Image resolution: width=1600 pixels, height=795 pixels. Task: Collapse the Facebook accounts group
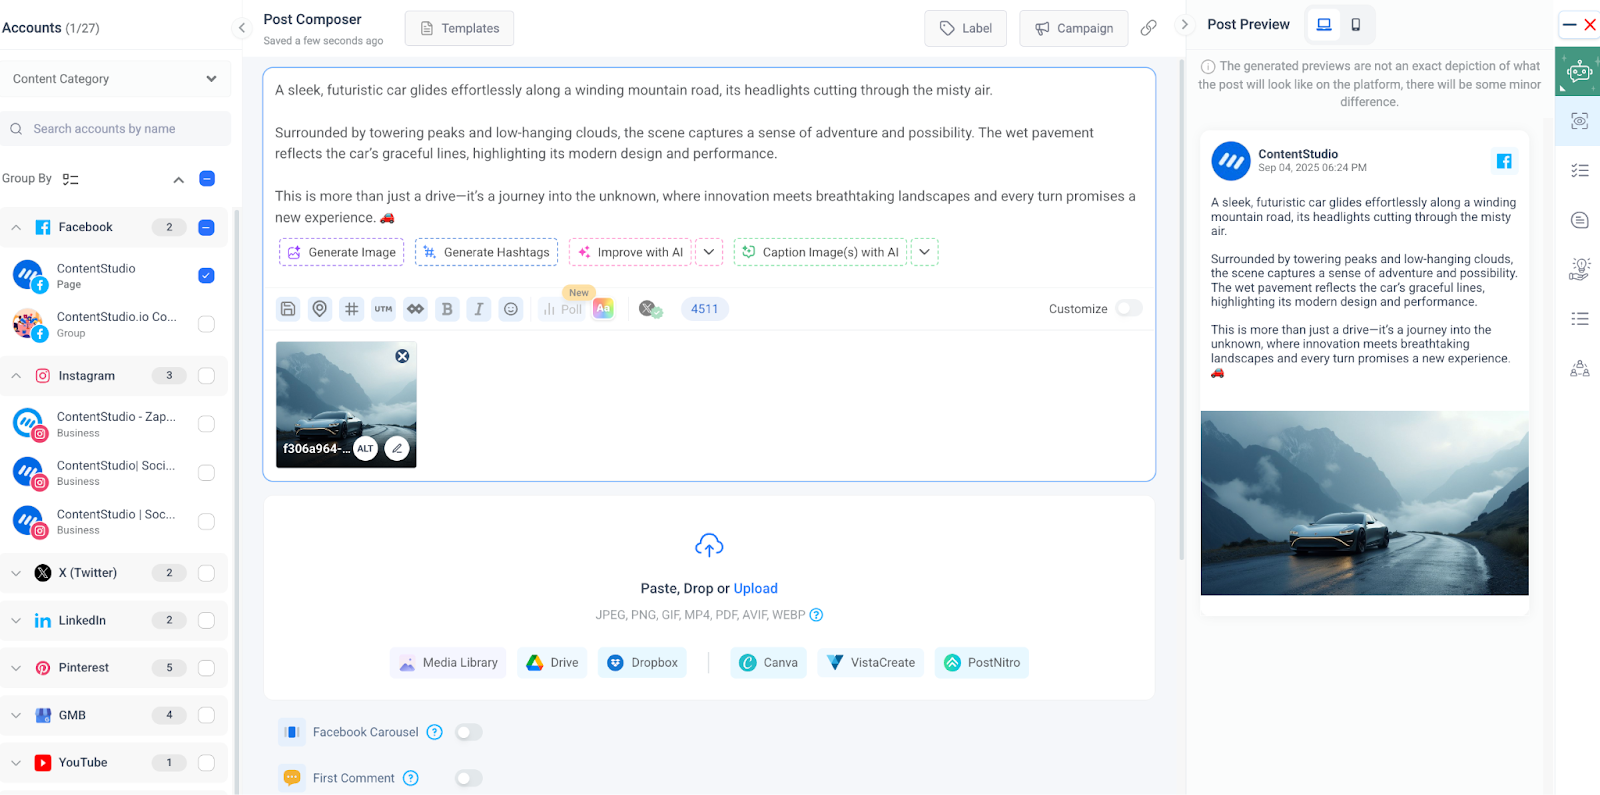click(16, 227)
